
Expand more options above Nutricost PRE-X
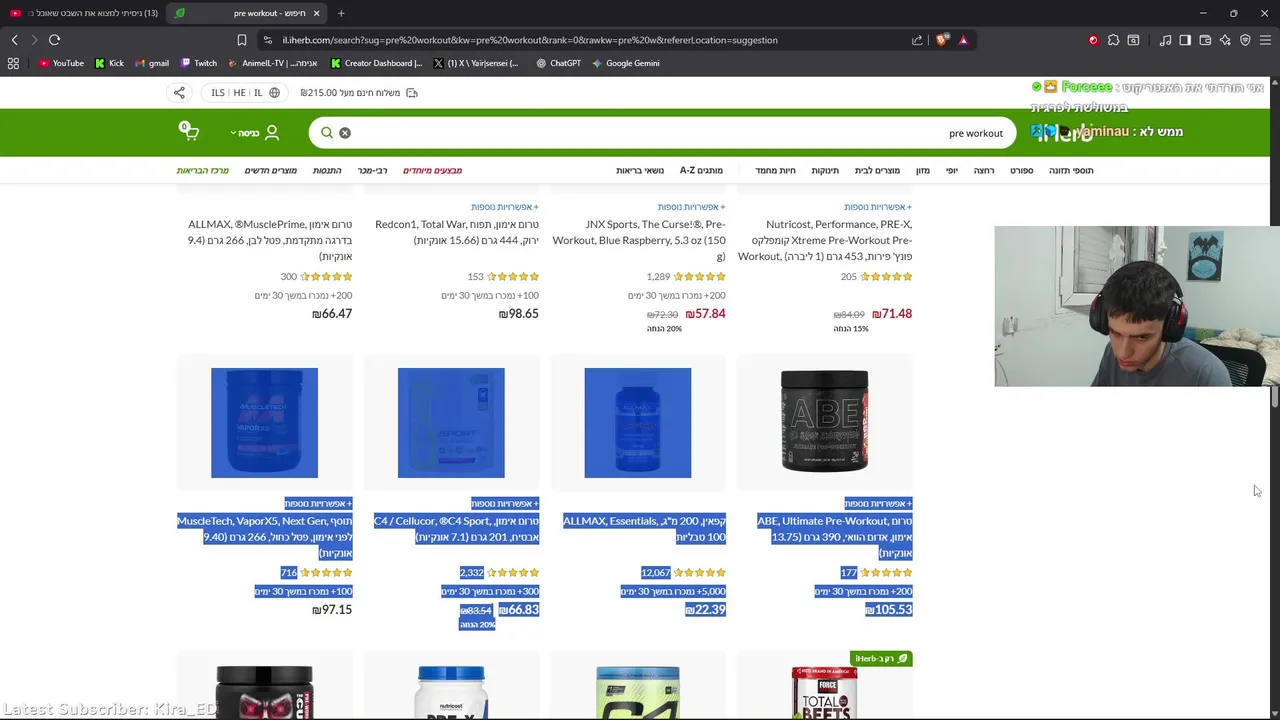pos(878,207)
